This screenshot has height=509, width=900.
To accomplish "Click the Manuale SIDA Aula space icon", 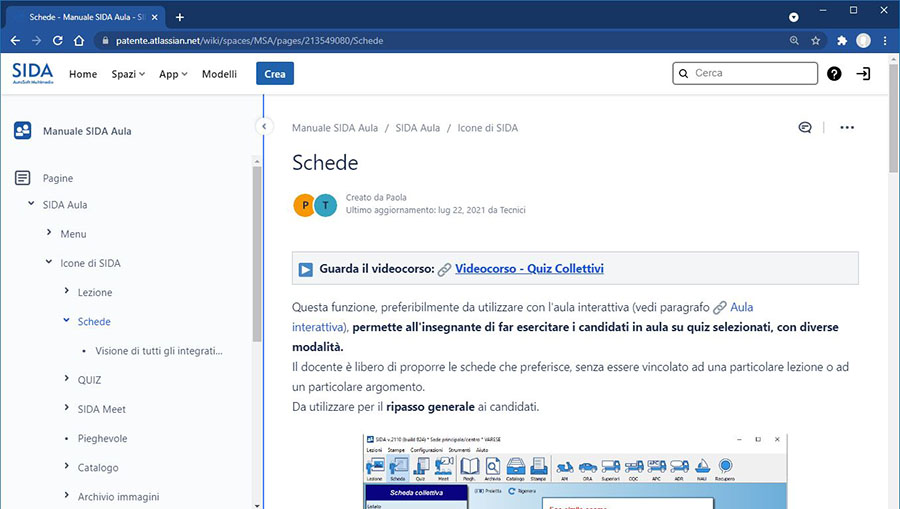I will 23,131.
